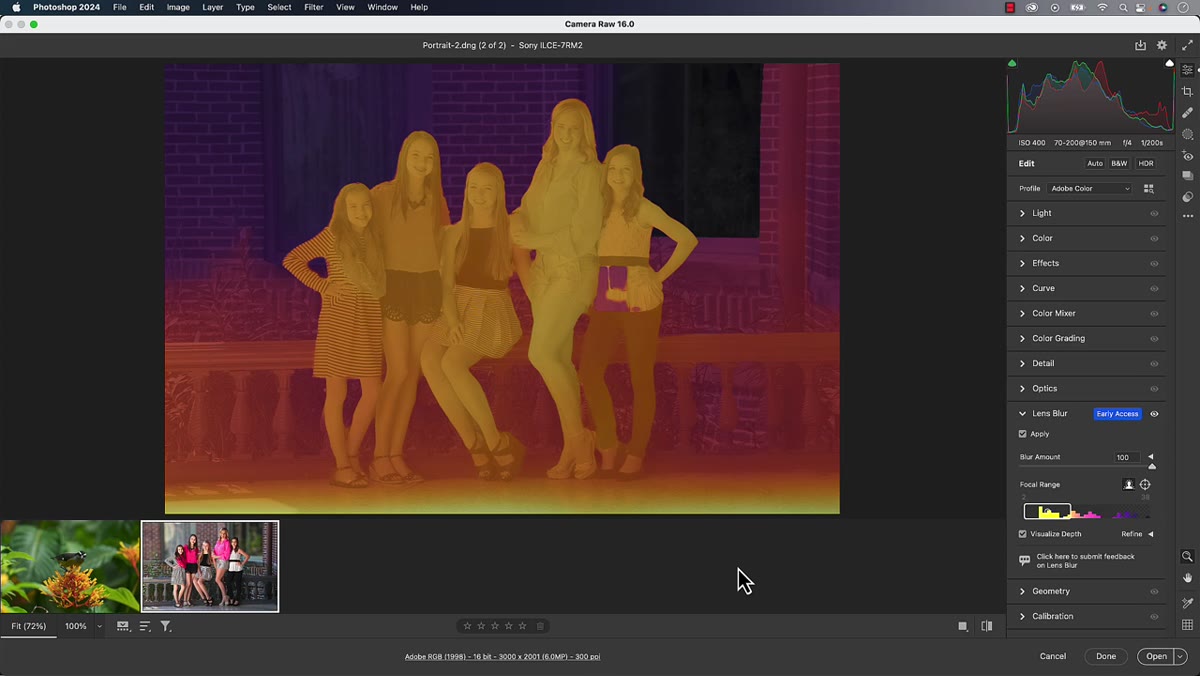
Task: Open the Select menu
Action: (279, 7)
